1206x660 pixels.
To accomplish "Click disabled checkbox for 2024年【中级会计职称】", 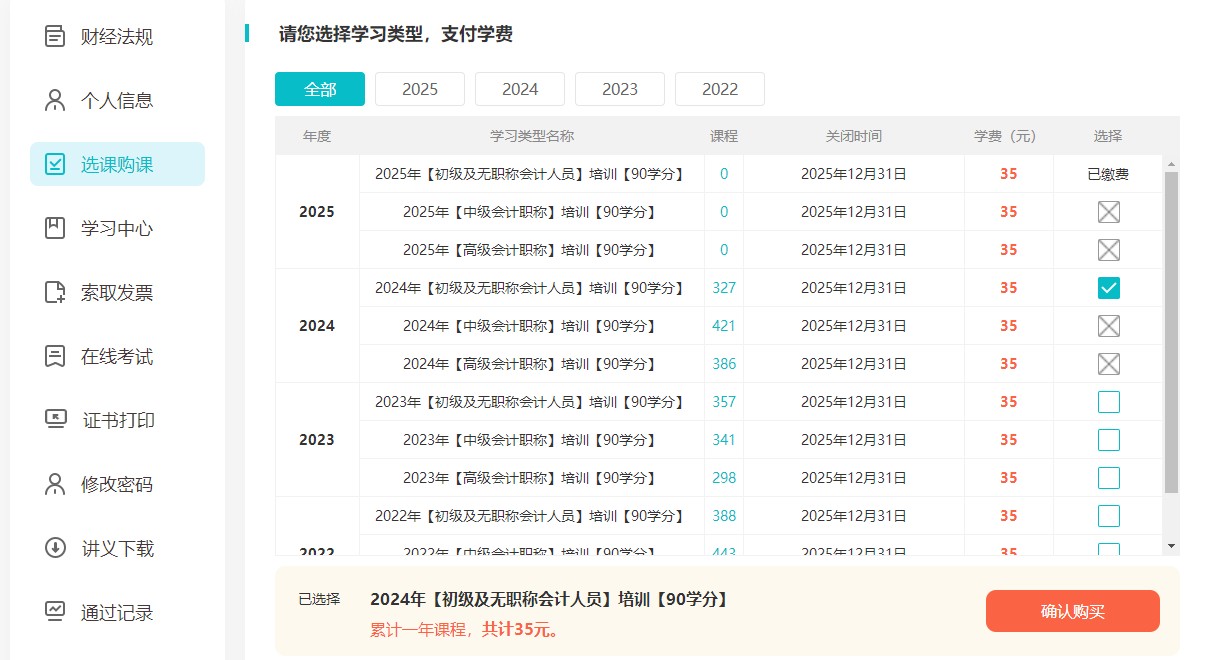I will tap(1108, 326).
